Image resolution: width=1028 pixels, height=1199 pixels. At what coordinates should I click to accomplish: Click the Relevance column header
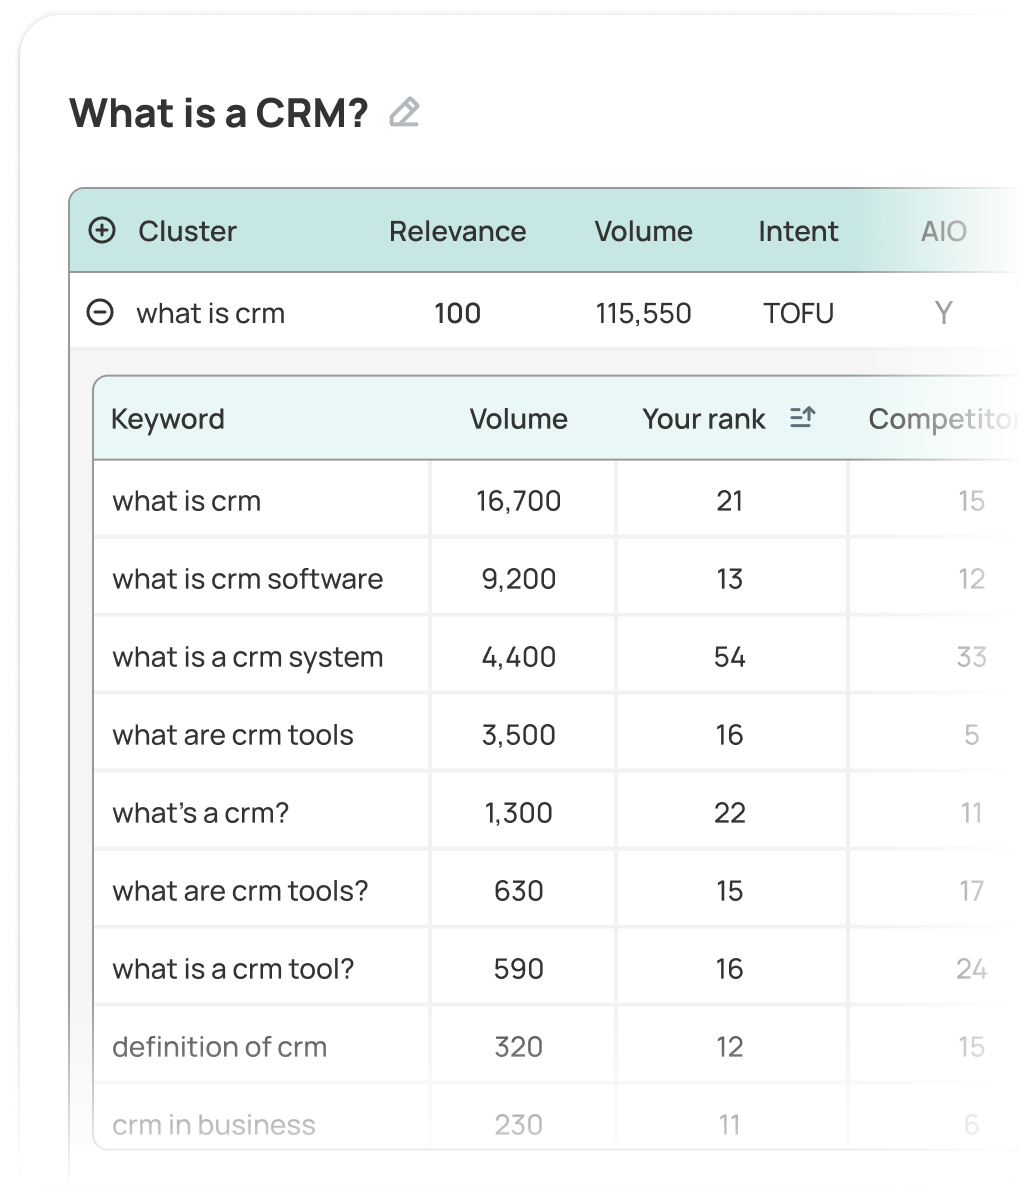tap(457, 231)
